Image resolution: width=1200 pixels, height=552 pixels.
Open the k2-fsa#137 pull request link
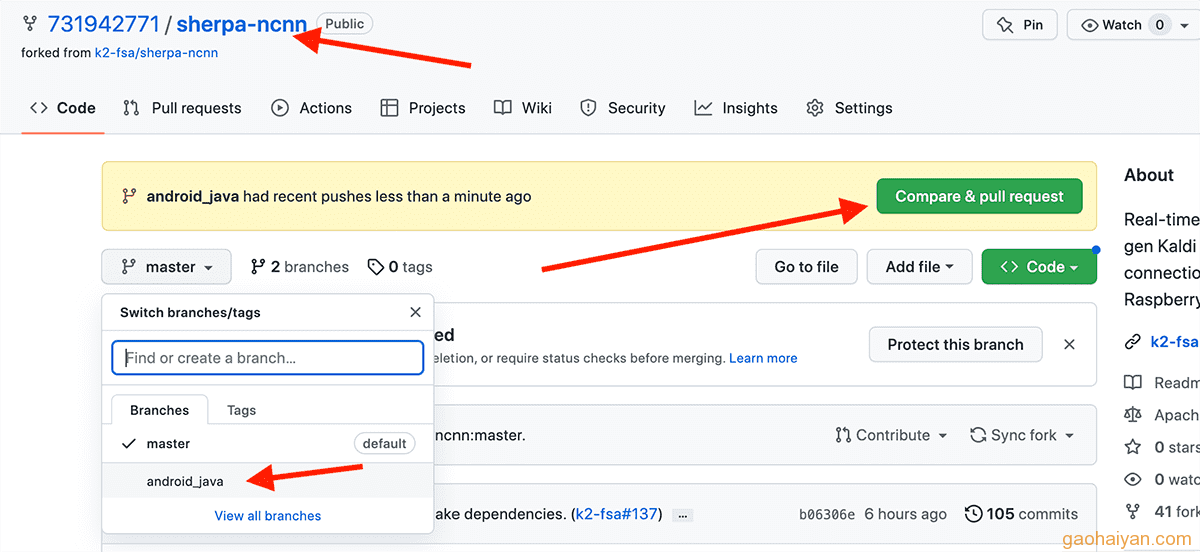[x=616, y=514]
